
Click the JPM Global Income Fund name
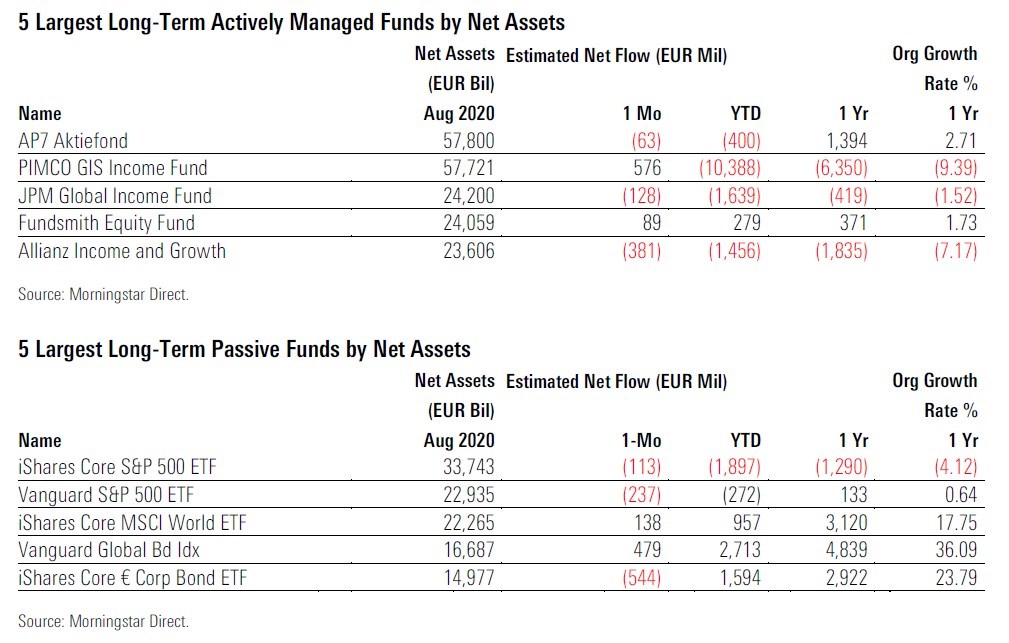(x=114, y=196)
